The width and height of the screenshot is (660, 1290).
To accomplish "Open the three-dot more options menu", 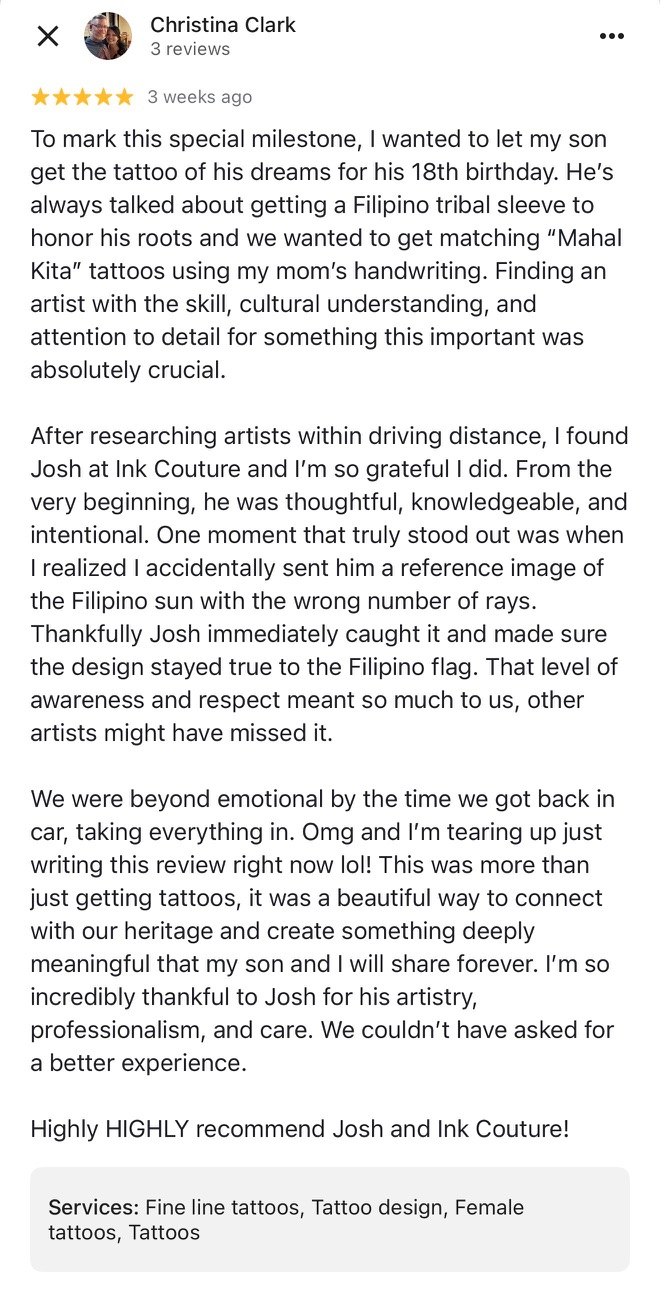I will point(611,37).
